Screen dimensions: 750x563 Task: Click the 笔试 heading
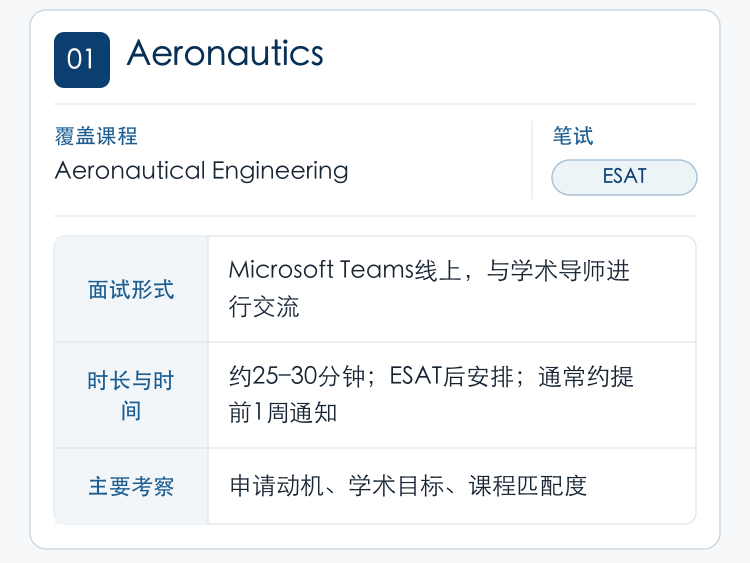573,135
